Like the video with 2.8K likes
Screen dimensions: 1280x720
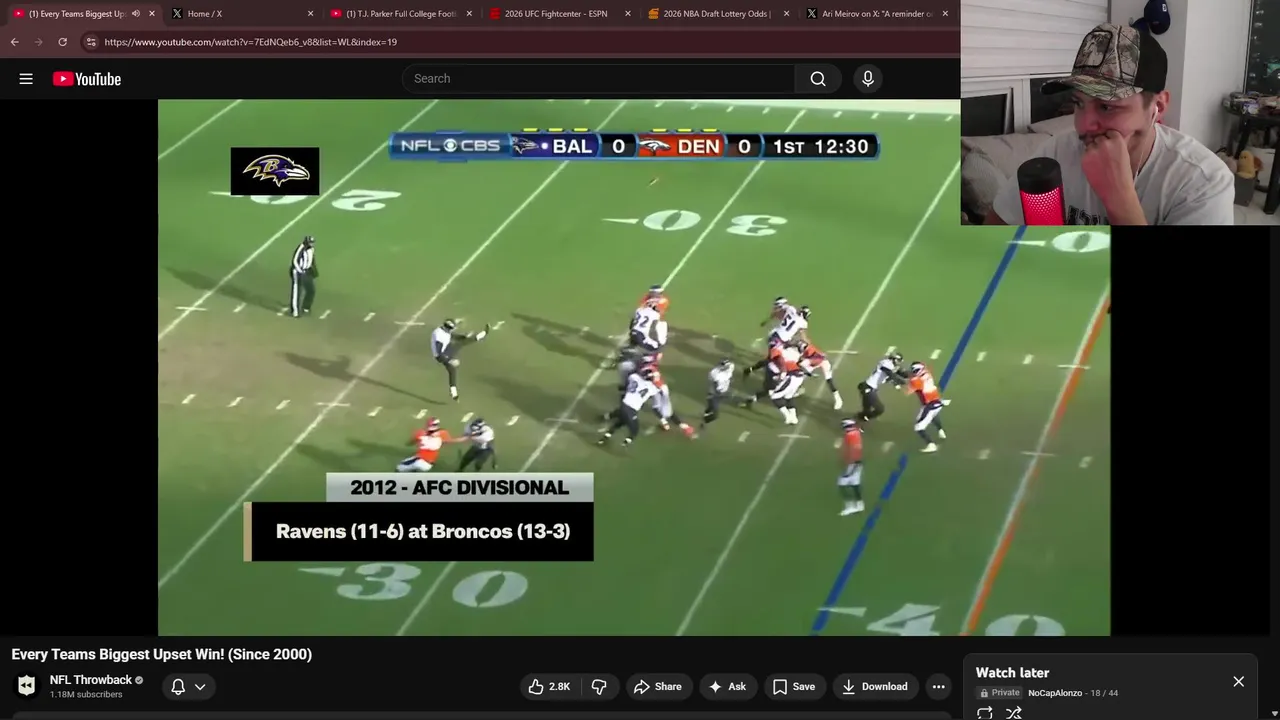549,687
